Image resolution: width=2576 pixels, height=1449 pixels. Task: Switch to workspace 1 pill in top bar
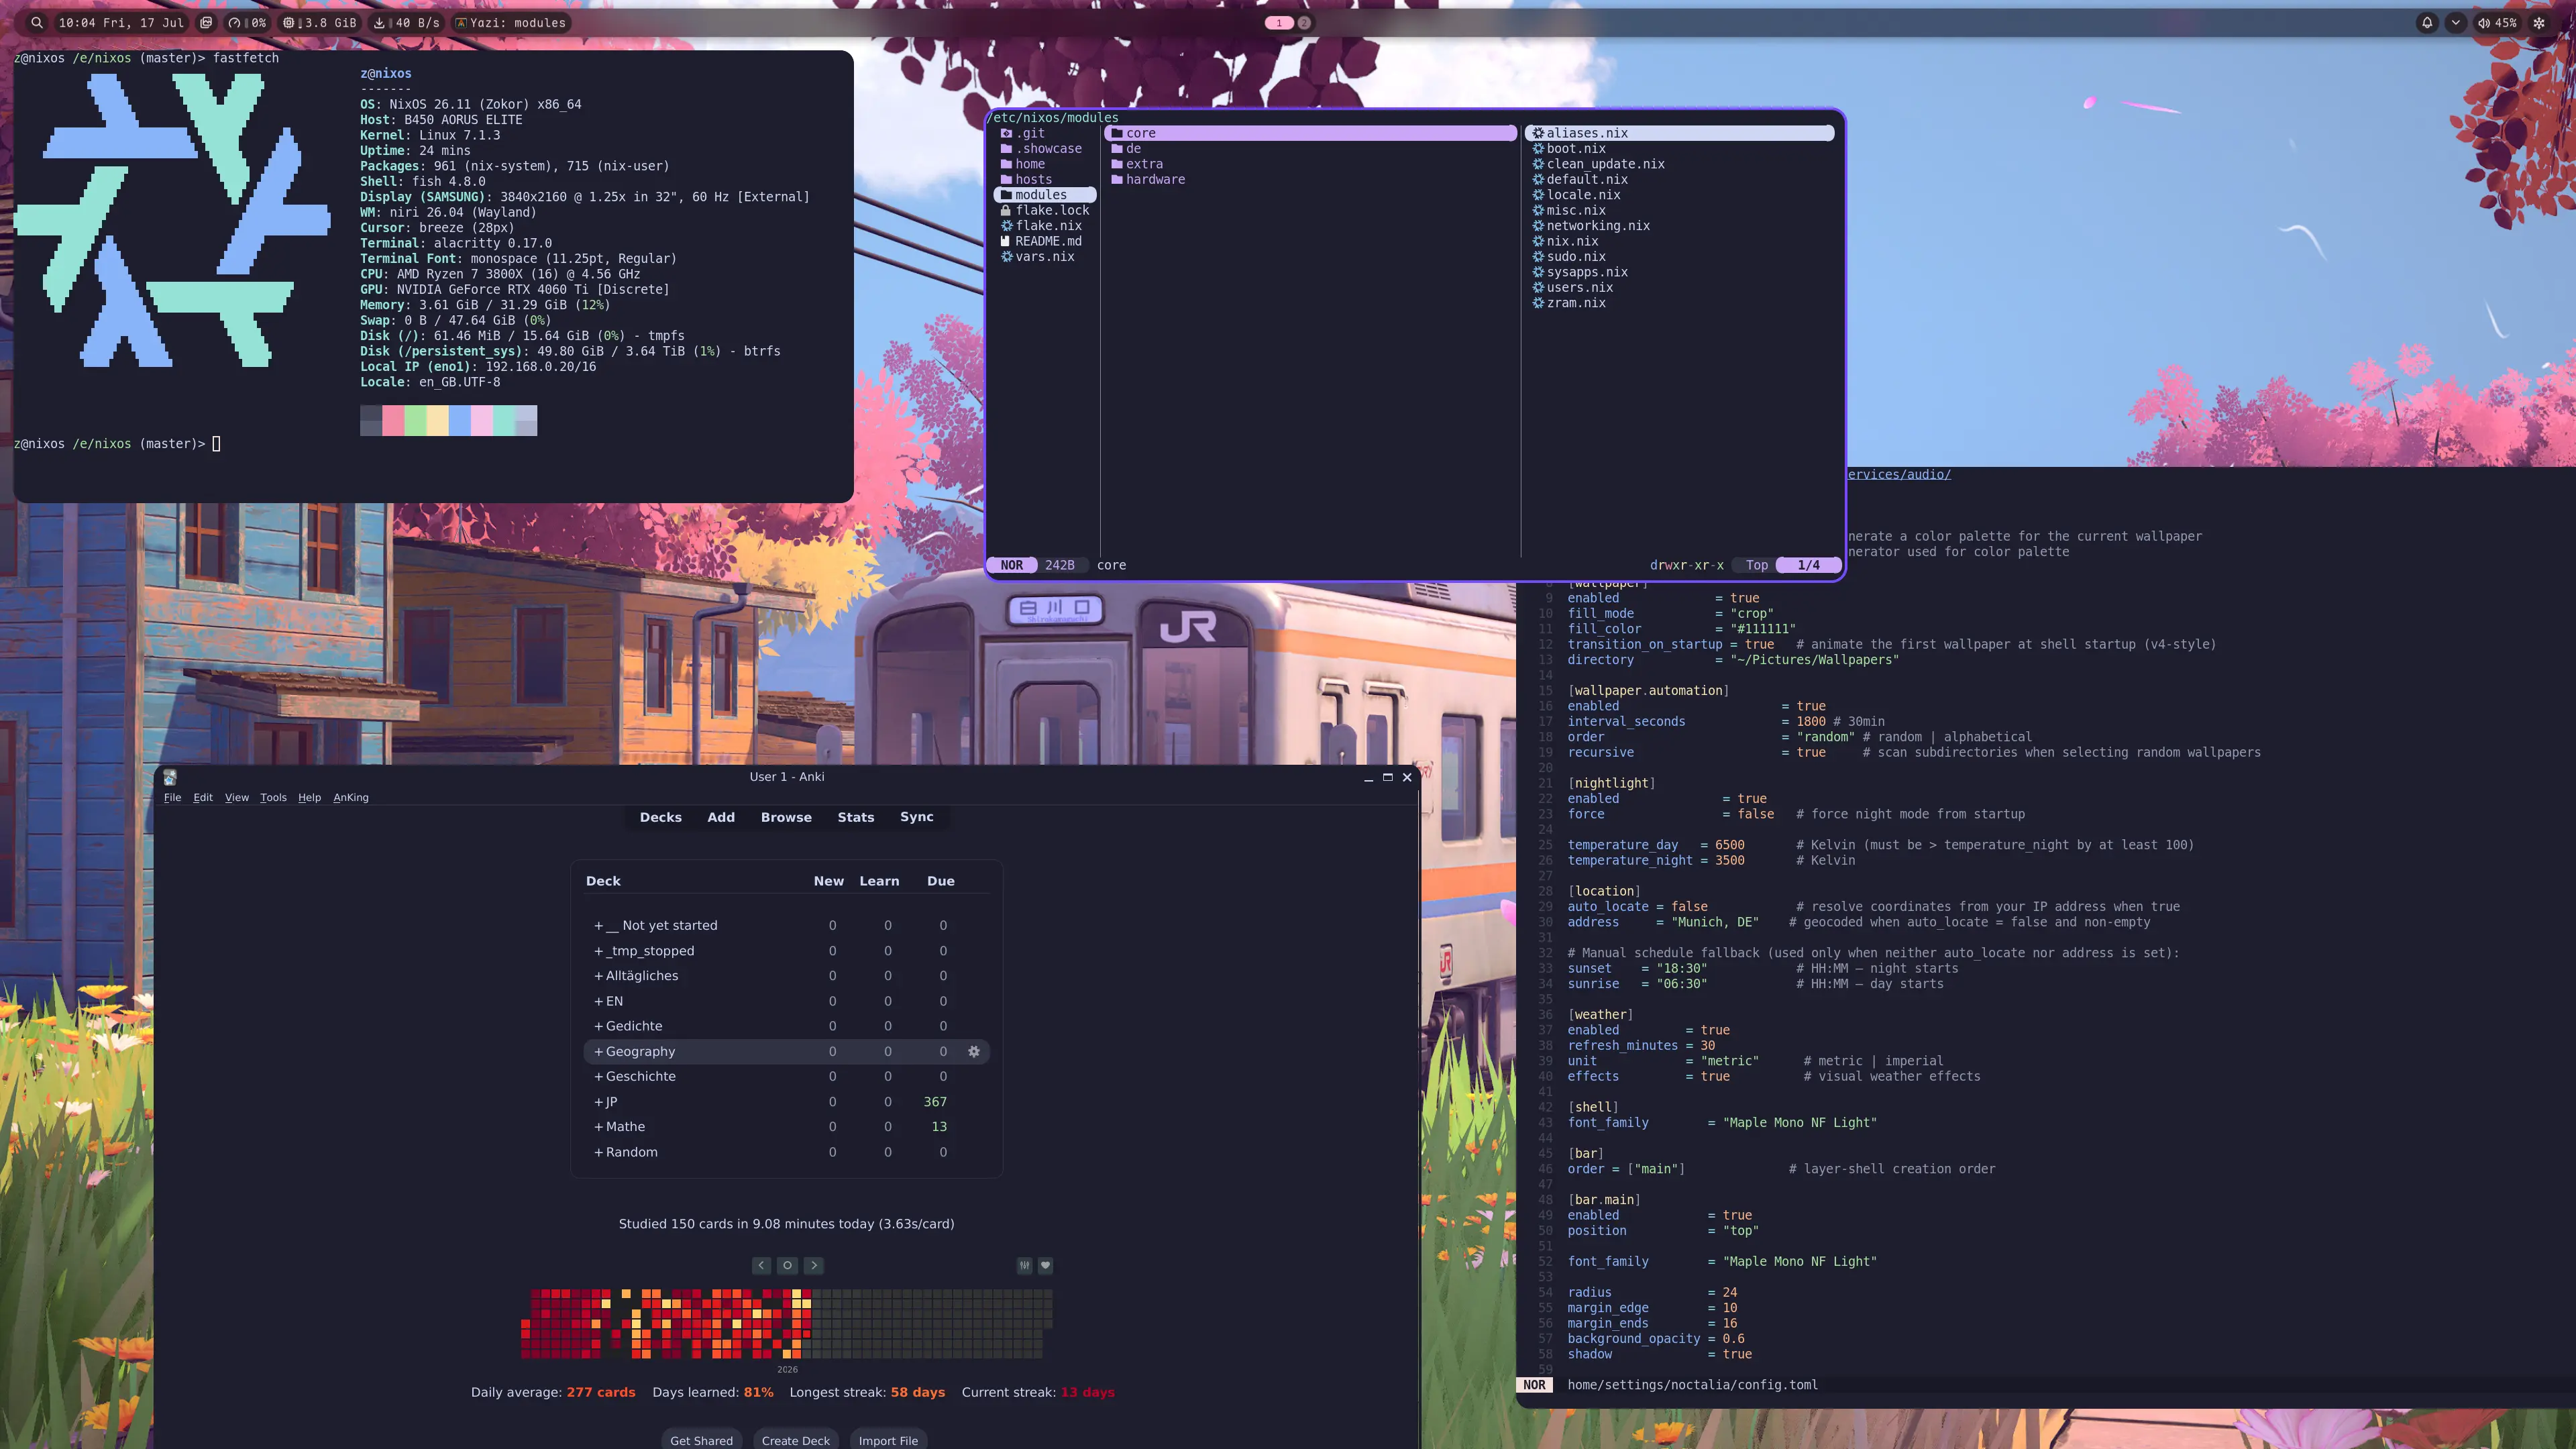tap(1279, 23)
